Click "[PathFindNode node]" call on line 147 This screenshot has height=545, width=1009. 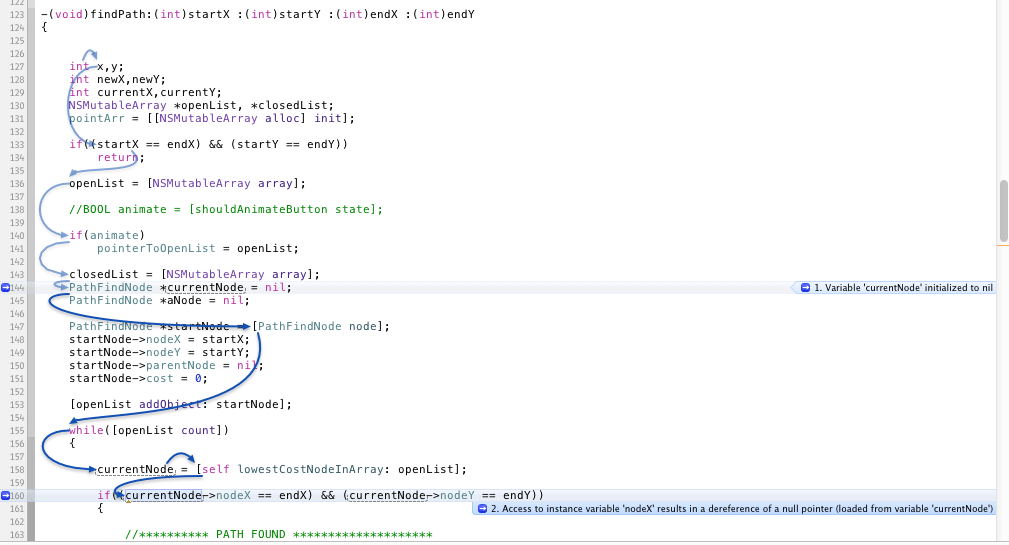tap(317, 326)
